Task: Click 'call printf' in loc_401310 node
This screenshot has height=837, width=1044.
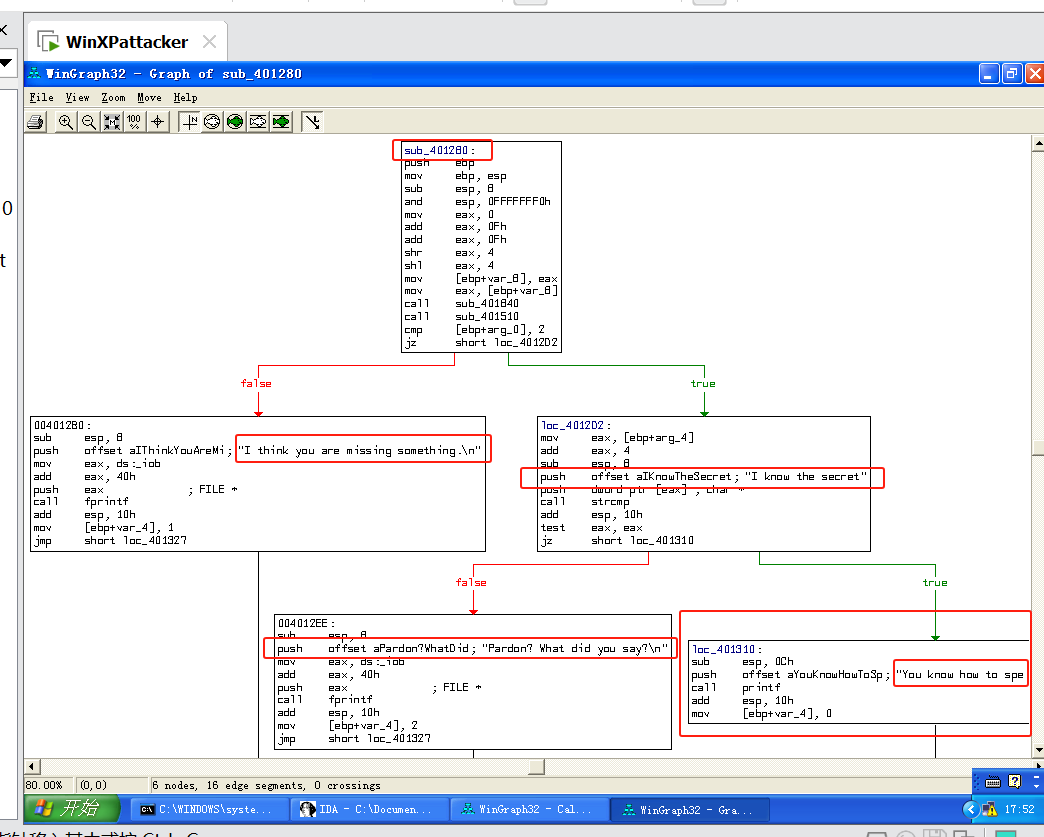Action: pos(736,688)
